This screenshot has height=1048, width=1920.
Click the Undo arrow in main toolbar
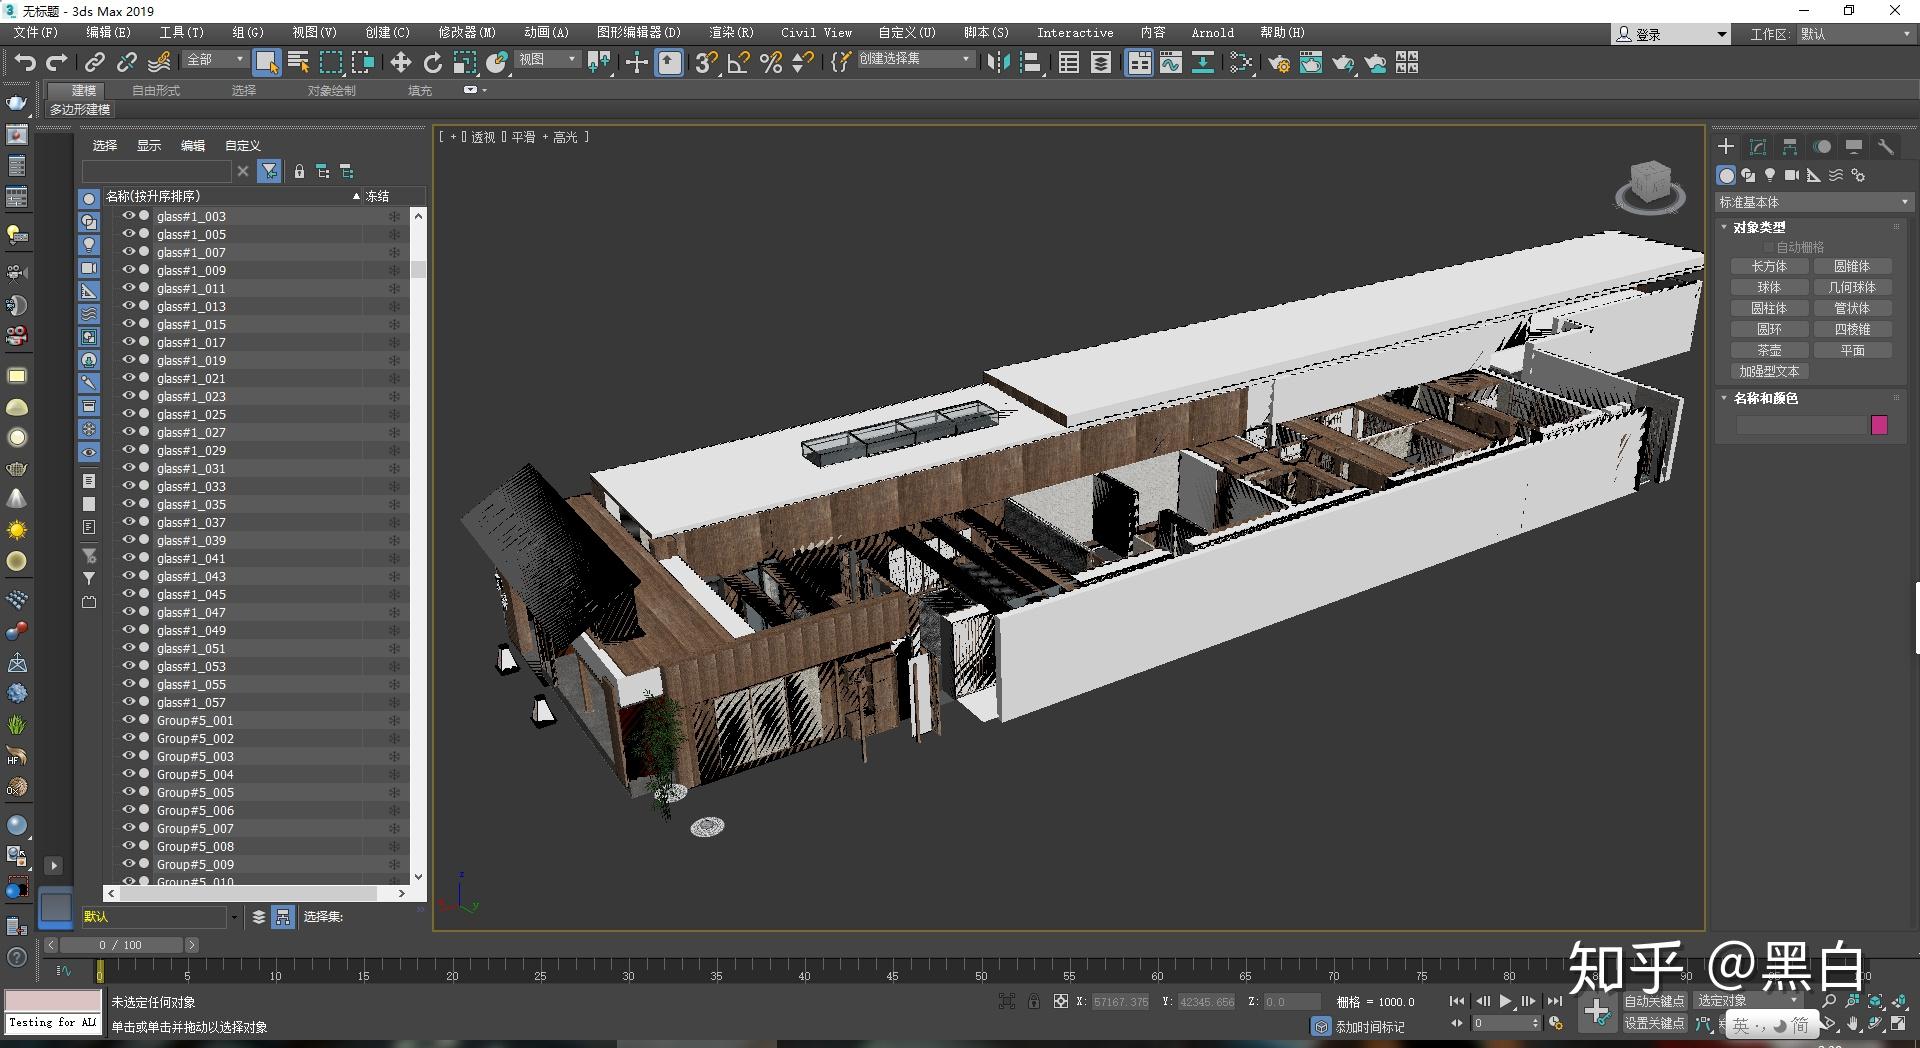(24, 63)
